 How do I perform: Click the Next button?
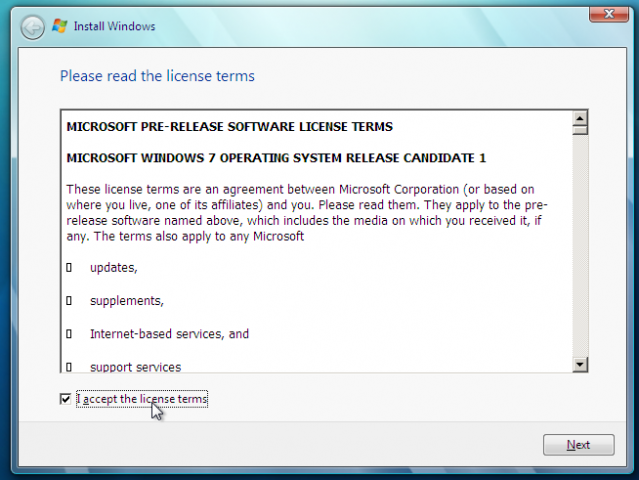click(578, 445)
